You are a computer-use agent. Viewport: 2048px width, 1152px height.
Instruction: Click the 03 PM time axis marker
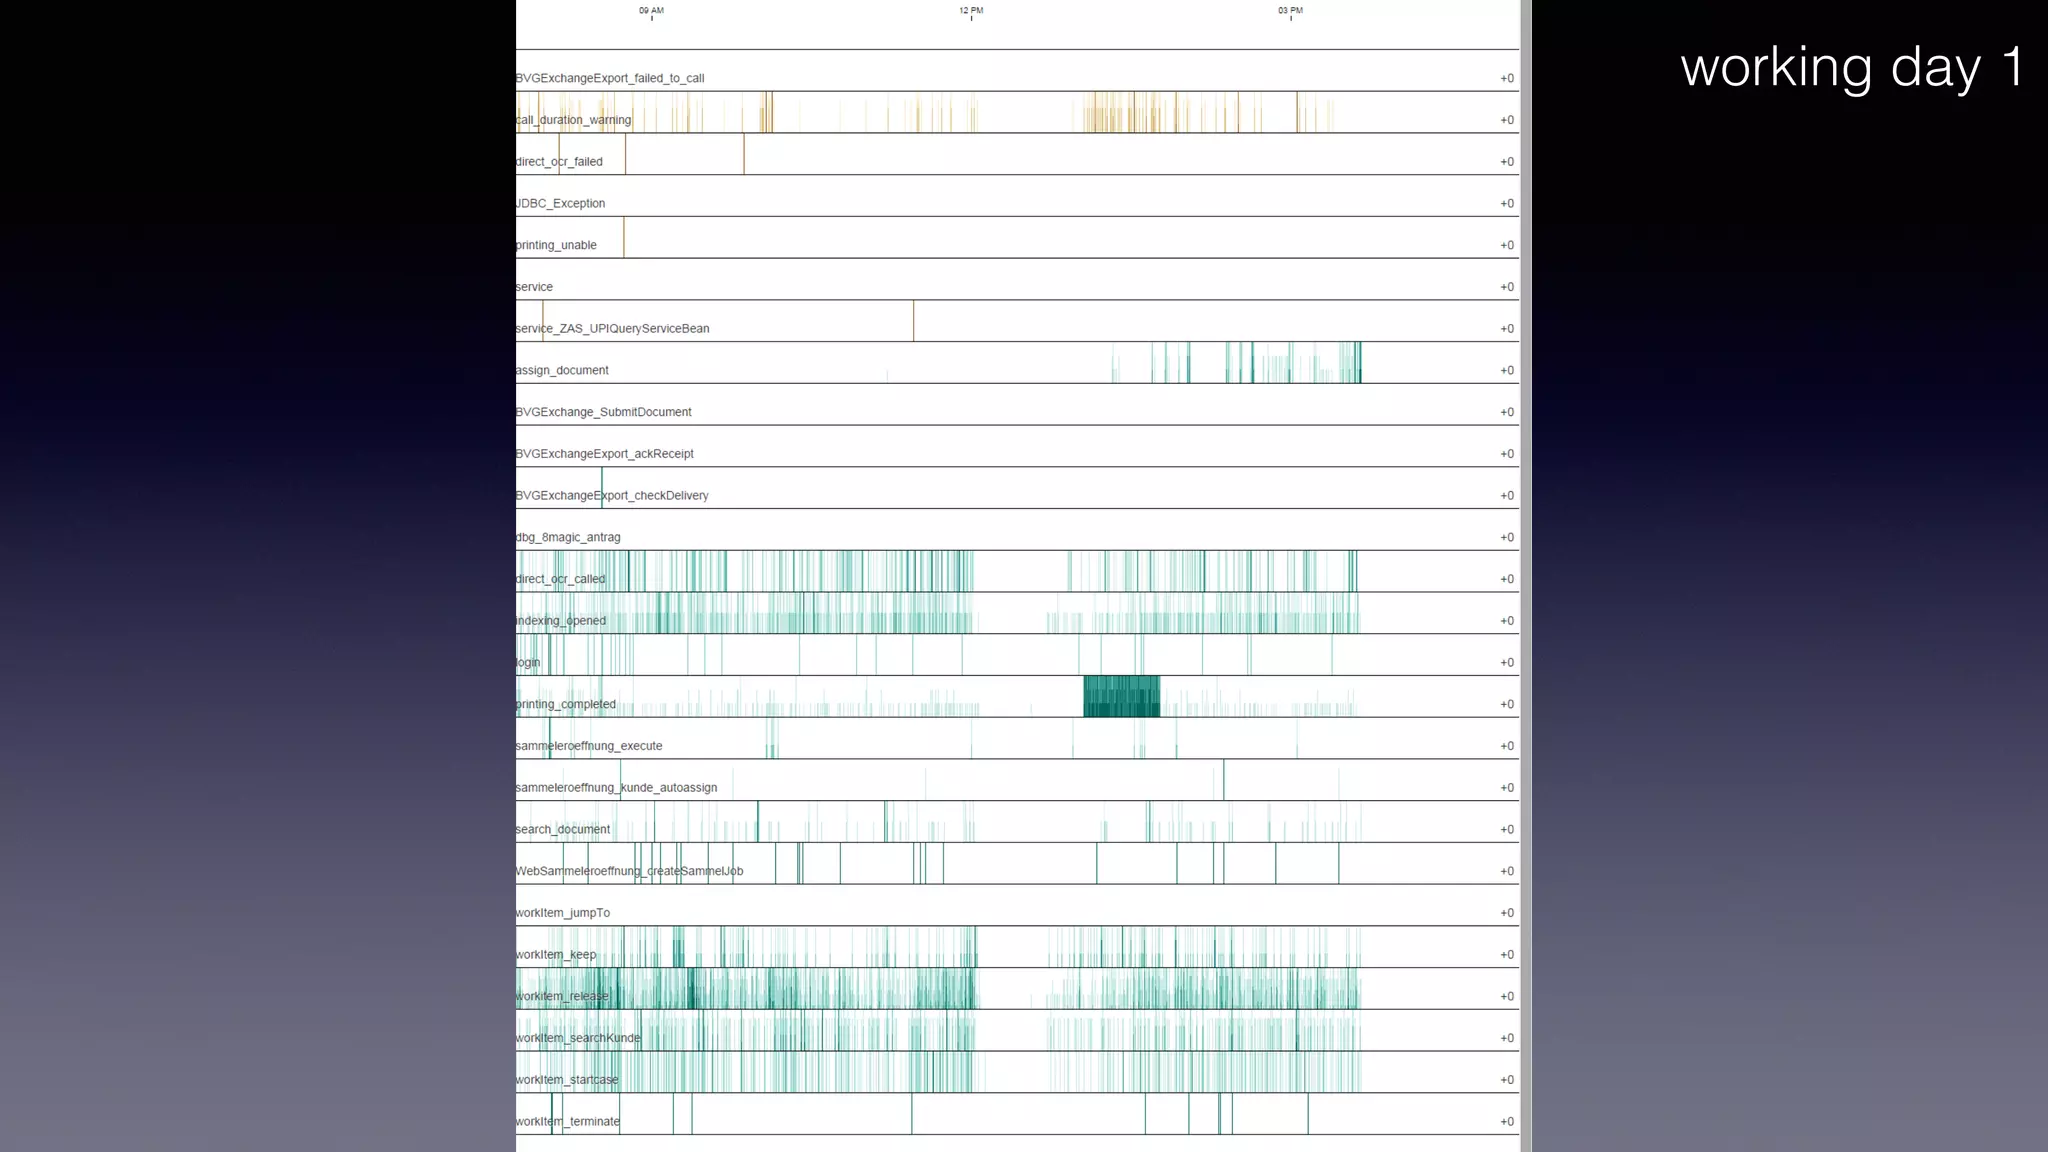(x=1290, y=11)
